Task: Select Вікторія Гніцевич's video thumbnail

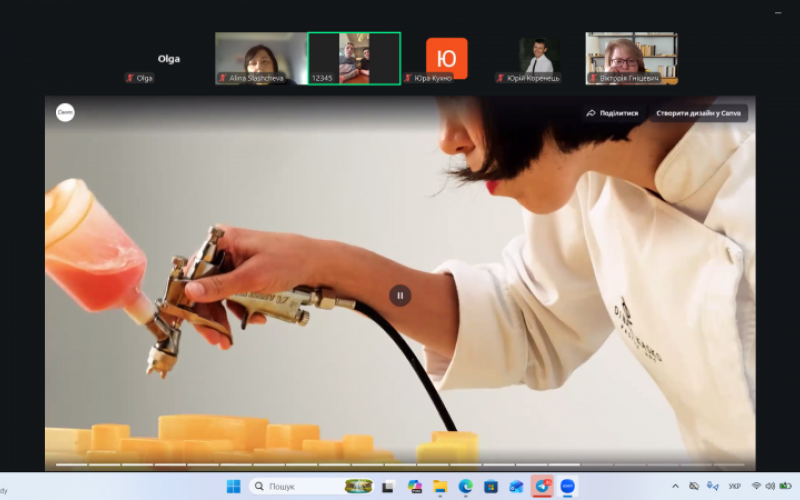Action: [631, 57]
